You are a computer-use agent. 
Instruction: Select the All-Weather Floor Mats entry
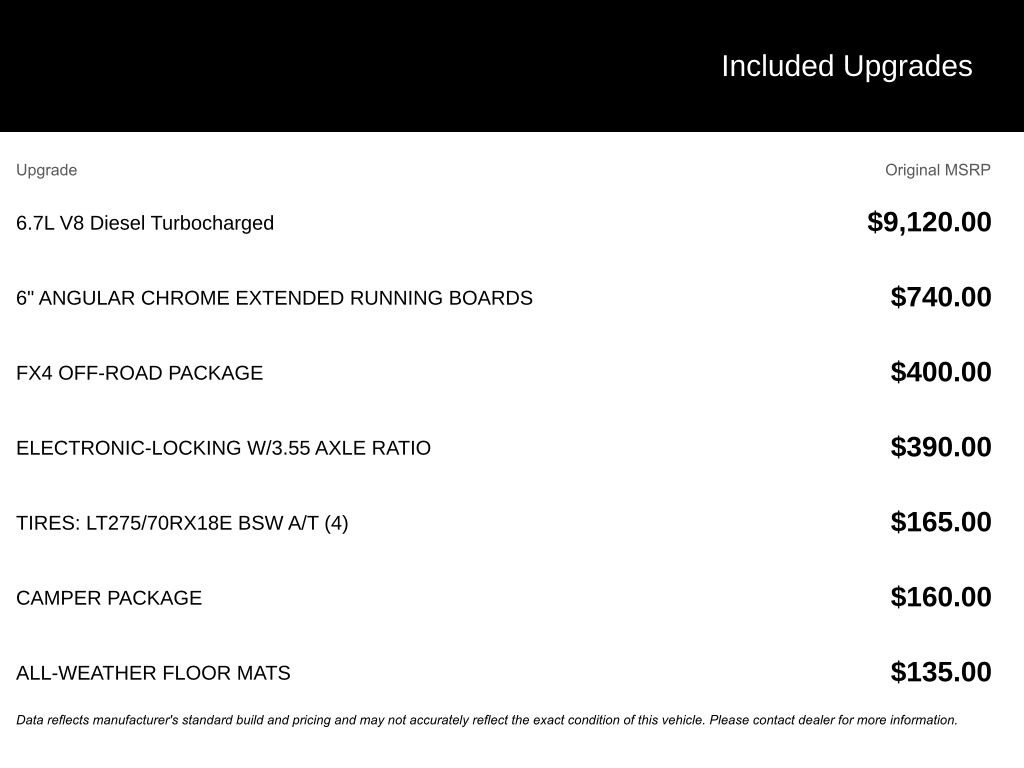pos(153,673)
